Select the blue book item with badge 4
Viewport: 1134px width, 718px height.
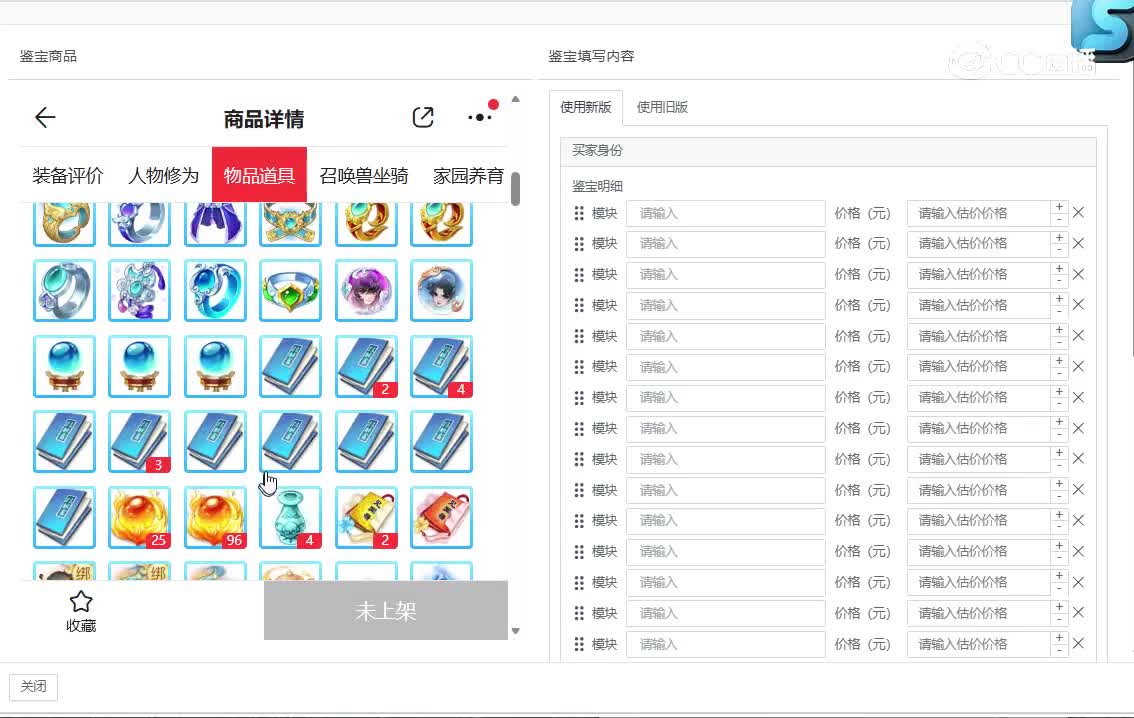point(441,367)
